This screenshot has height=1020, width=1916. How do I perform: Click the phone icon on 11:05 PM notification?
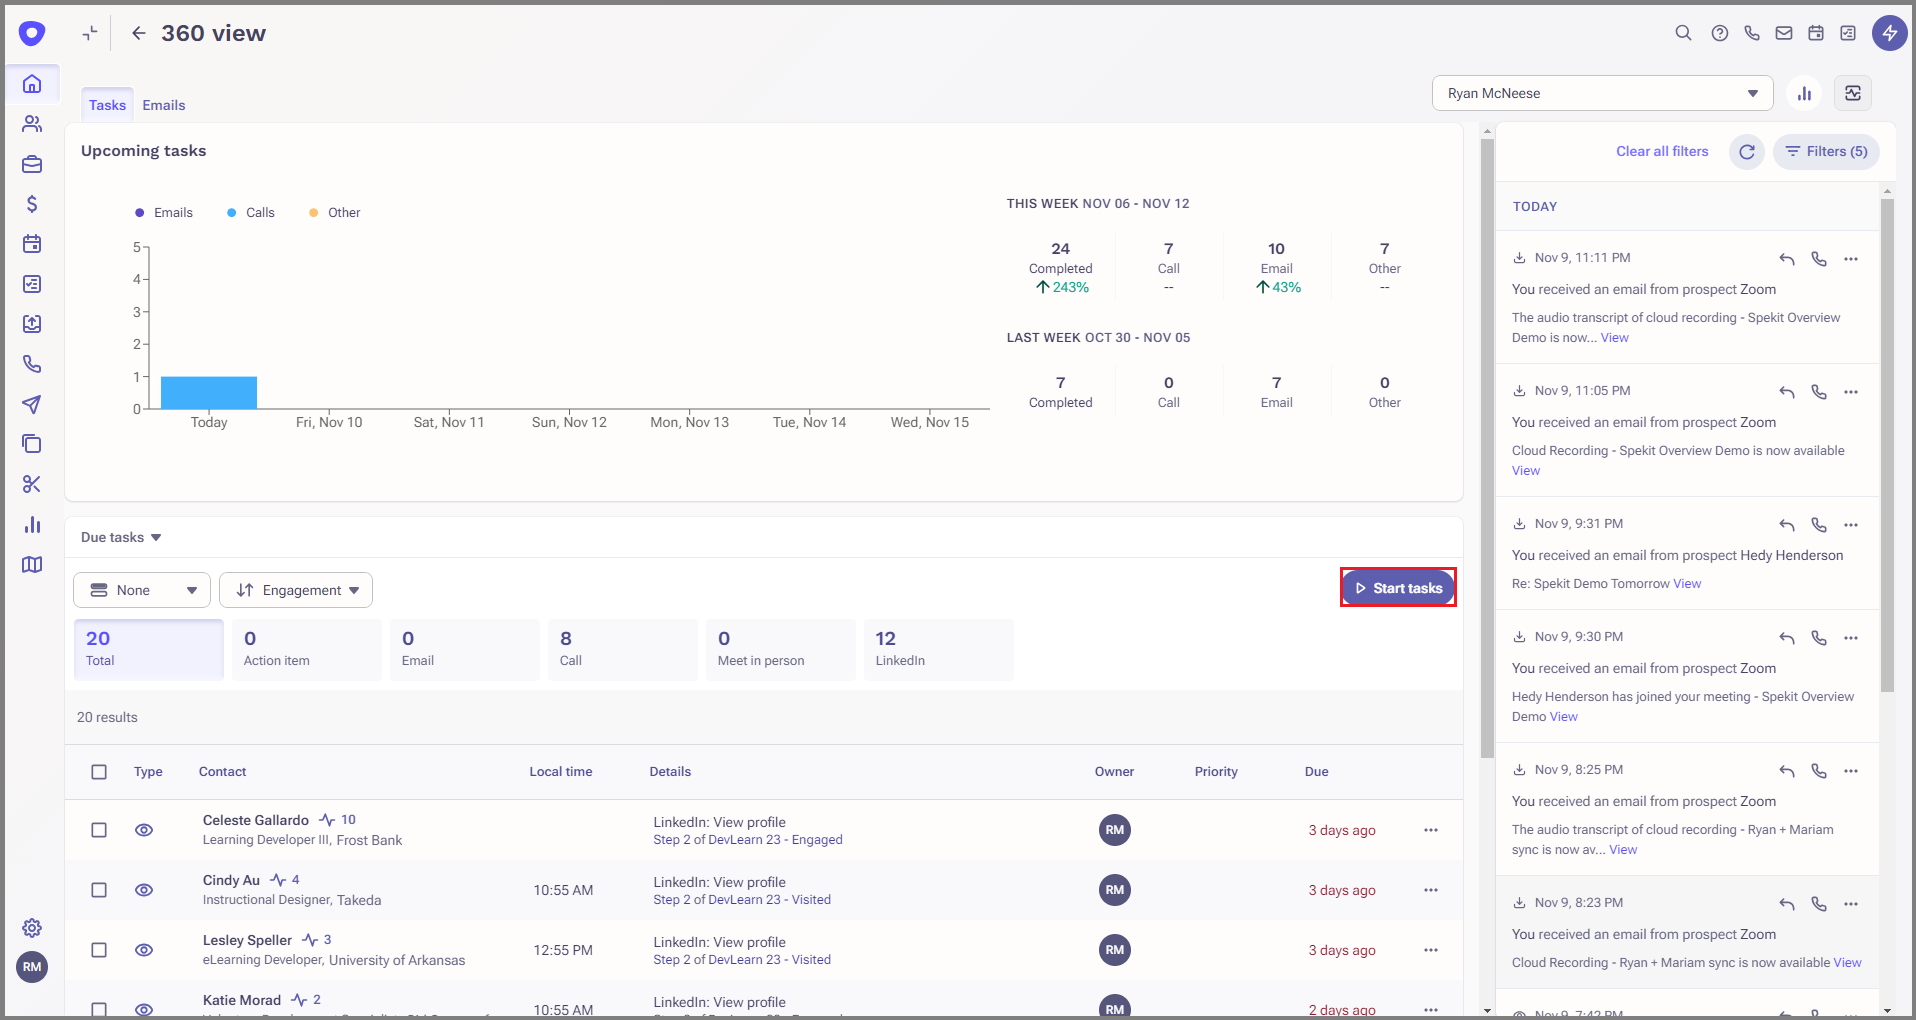coord(1818,392)
